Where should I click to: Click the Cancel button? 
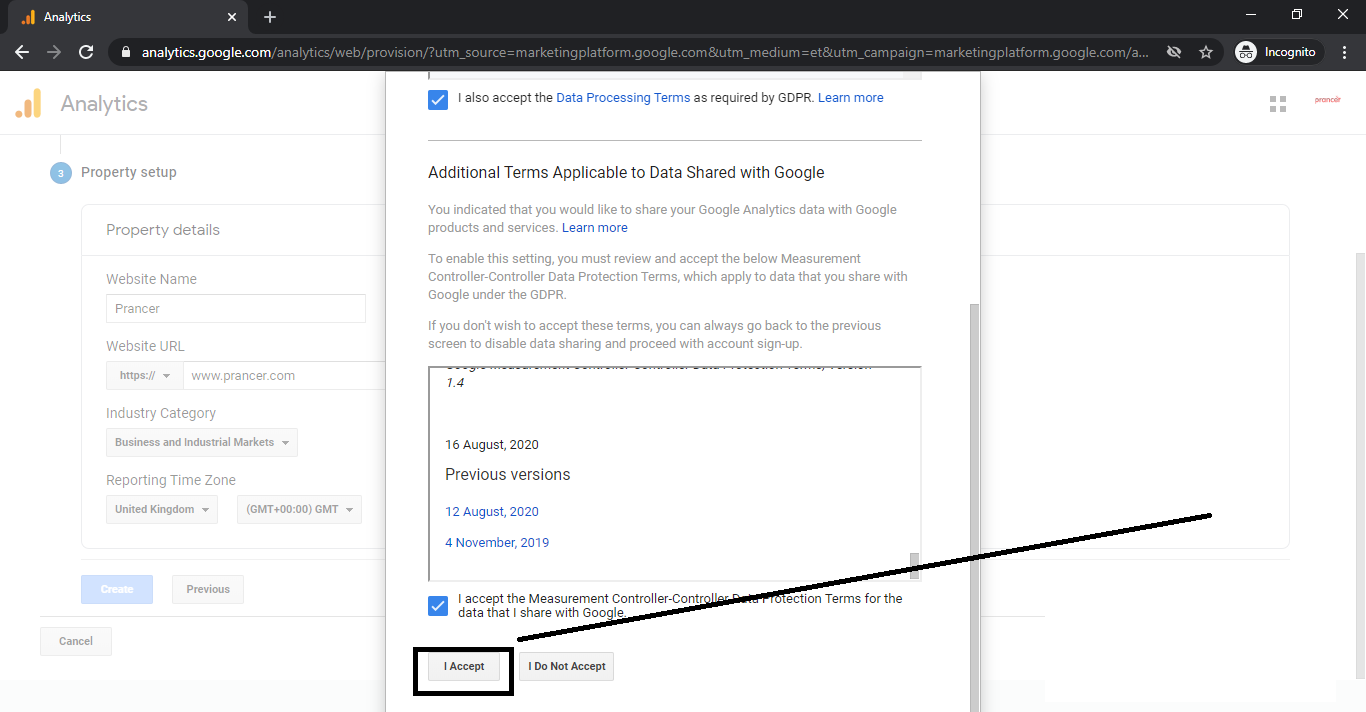click(76, 641)
